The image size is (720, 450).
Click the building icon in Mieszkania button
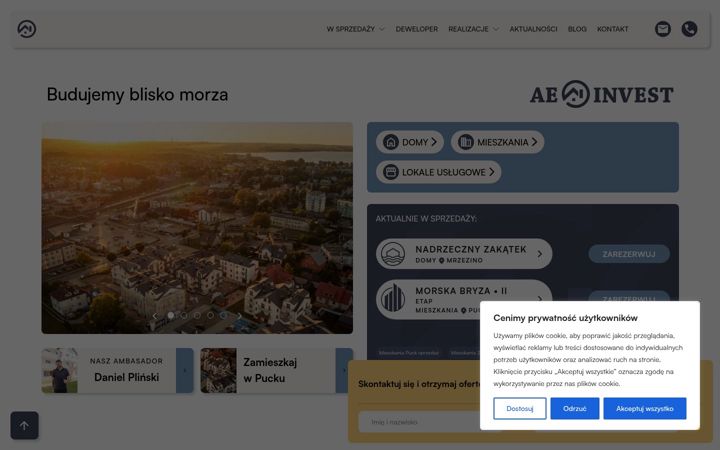tap(466, 142)
